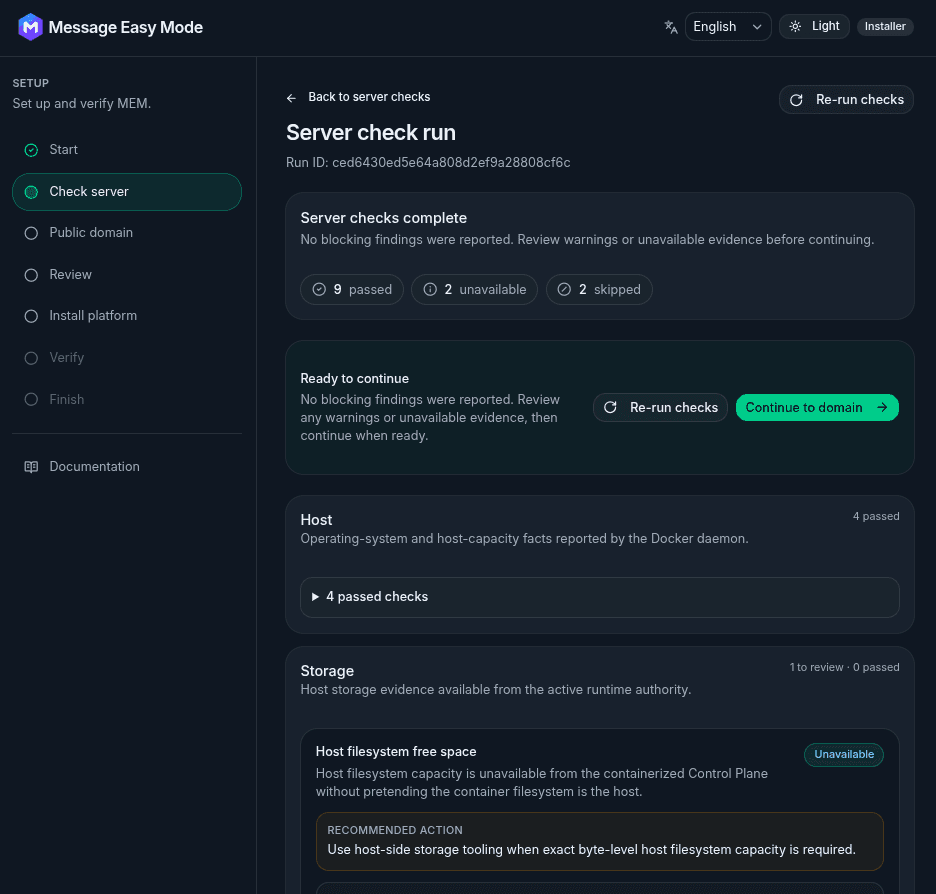Select the Verify step
The height and width of the screenshot is (894, 936).
(127, 357)
